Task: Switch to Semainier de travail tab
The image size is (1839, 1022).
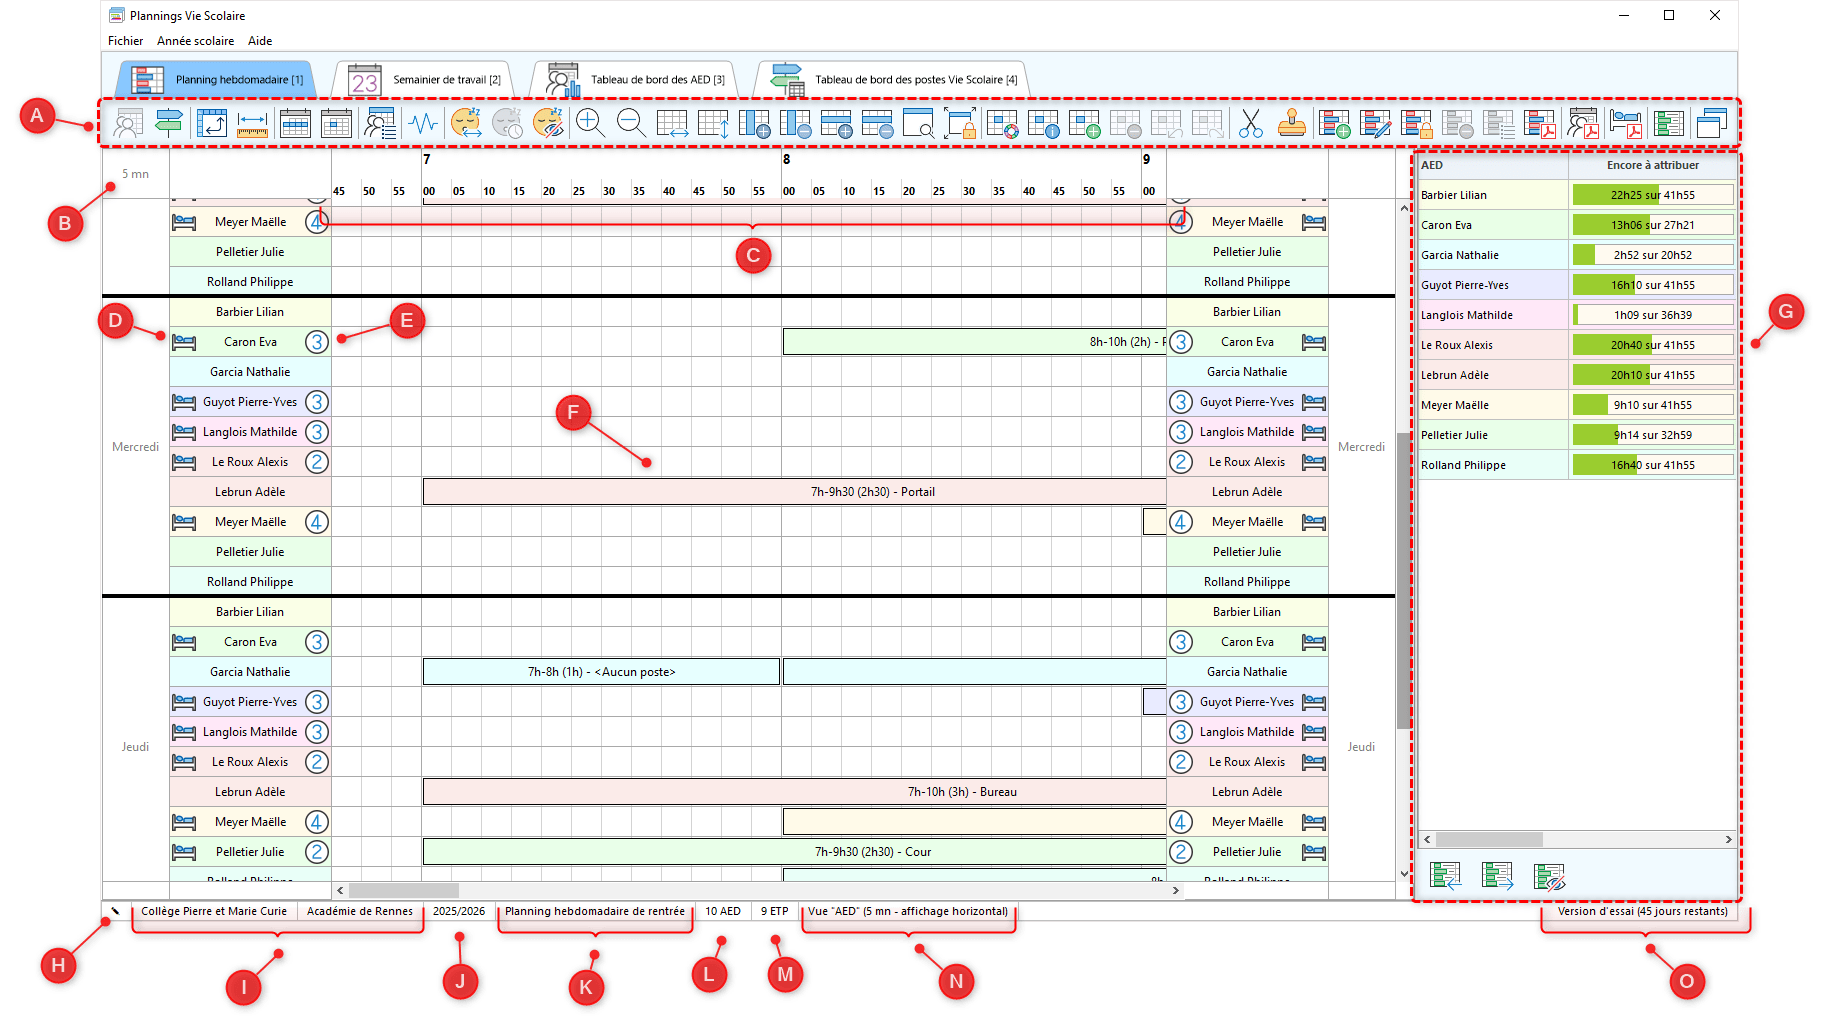Action: (425, 80)
